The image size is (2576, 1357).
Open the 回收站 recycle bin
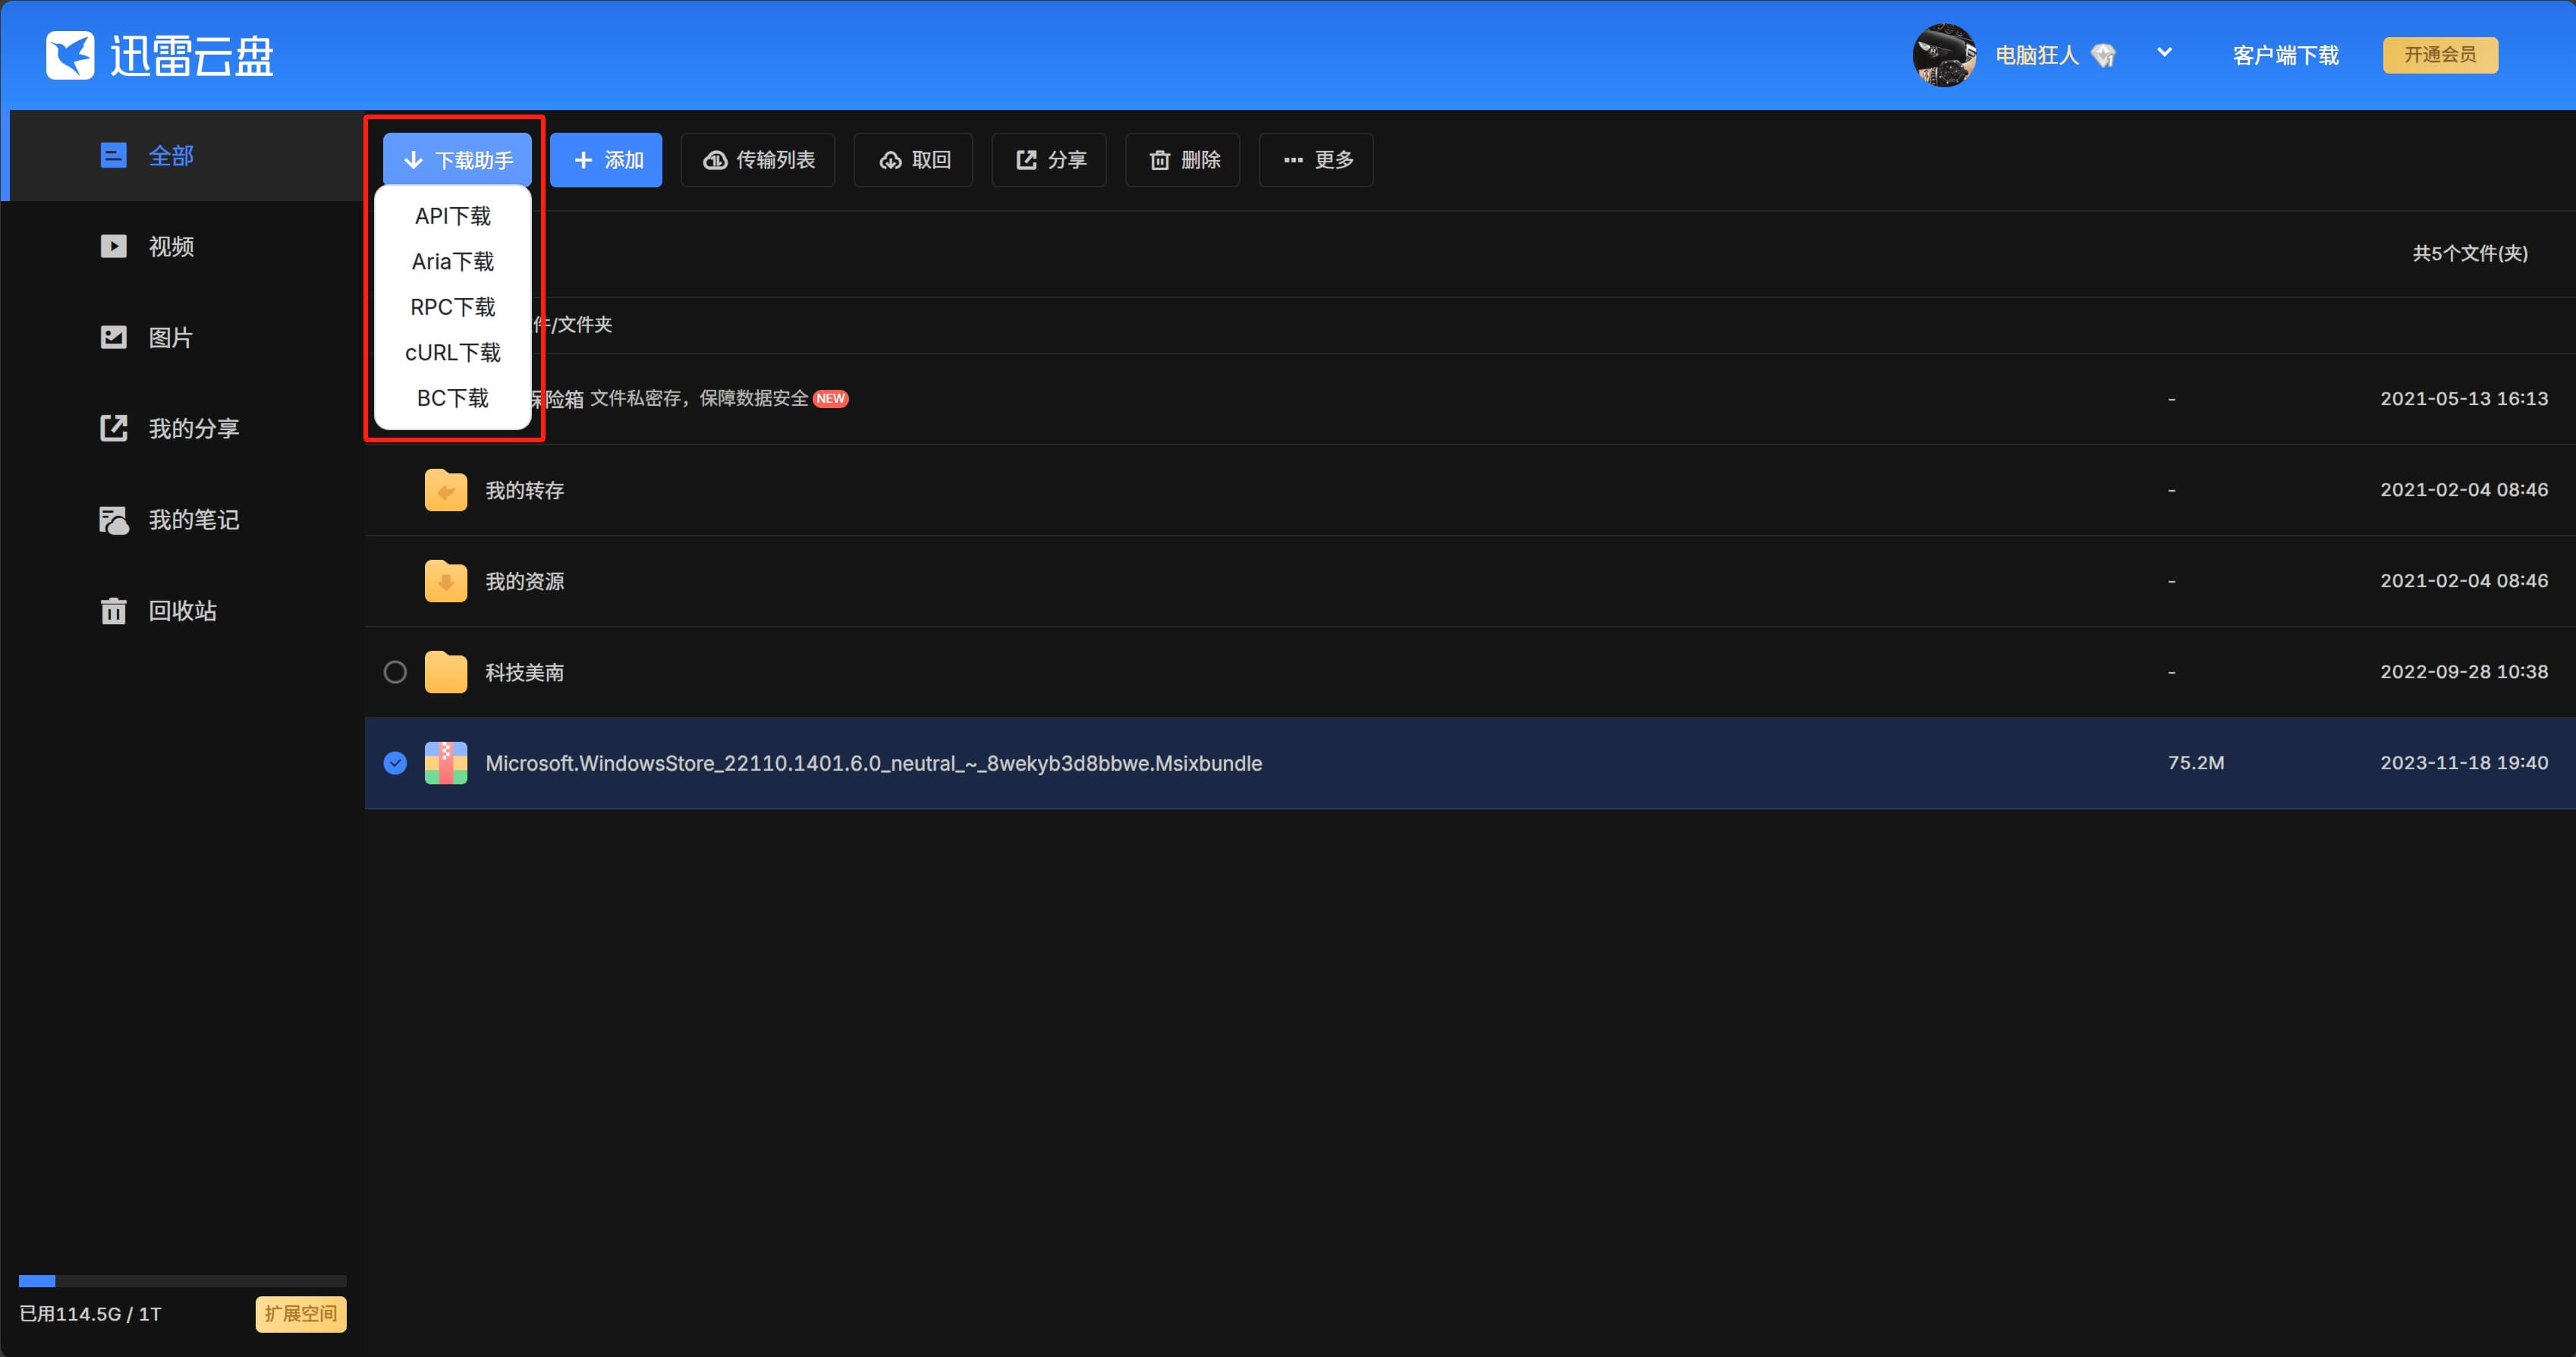(x=182, y=611)
